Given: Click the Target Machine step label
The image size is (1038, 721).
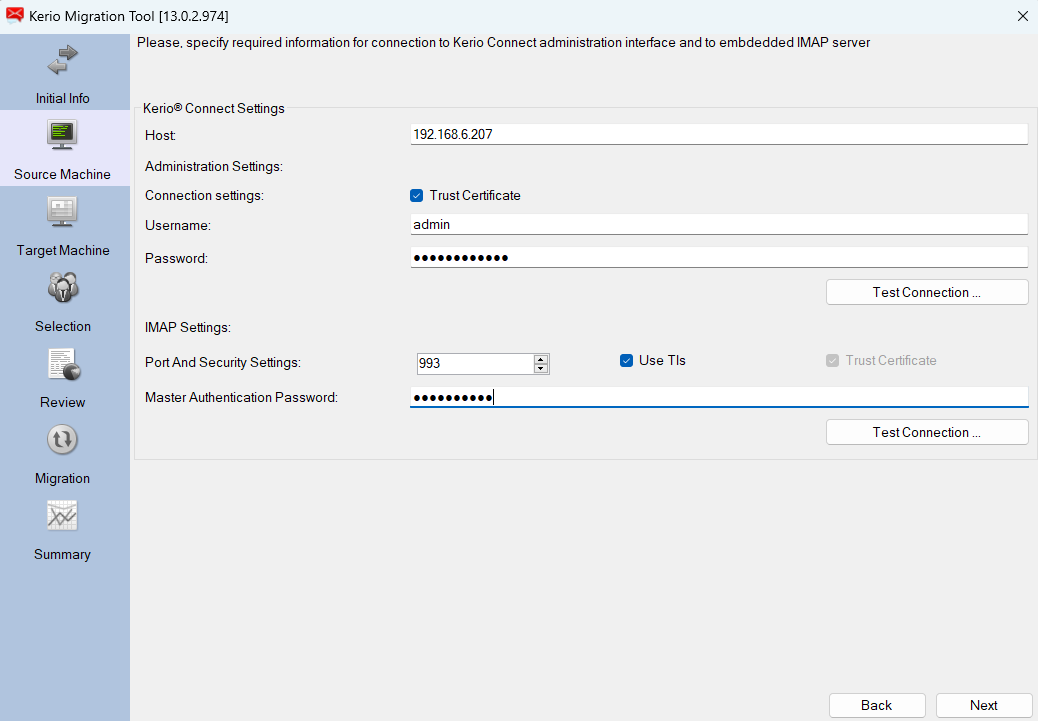Looking at the screenshot, I should 63,250.
